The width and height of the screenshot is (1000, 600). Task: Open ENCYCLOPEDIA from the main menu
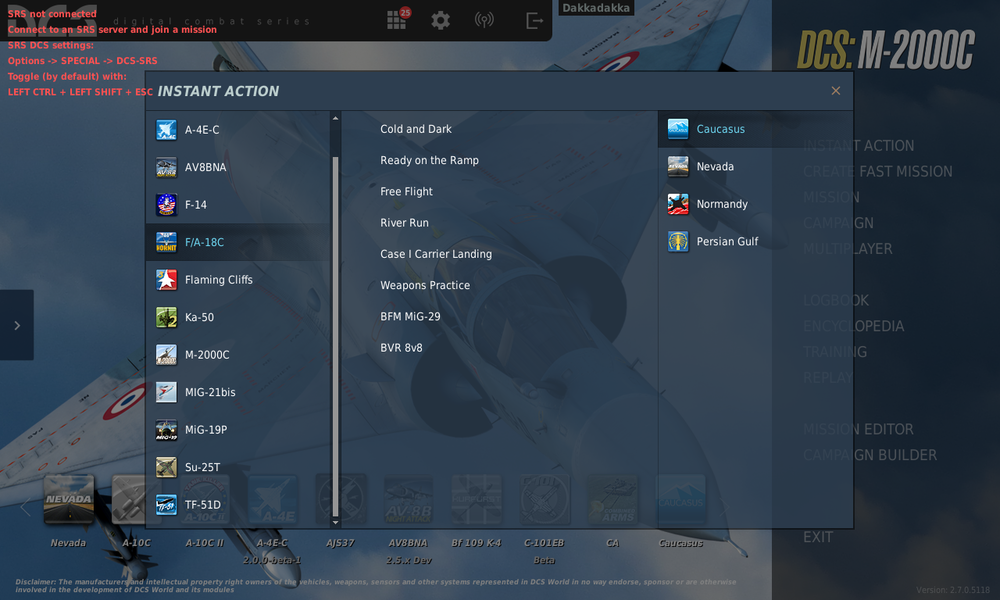pyautogui.click(x=853, y=326)
